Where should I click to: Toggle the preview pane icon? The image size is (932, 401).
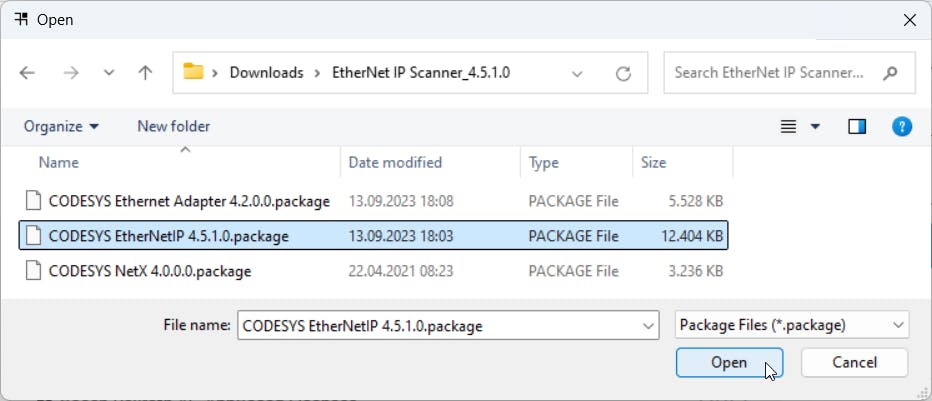coord(857,127)
